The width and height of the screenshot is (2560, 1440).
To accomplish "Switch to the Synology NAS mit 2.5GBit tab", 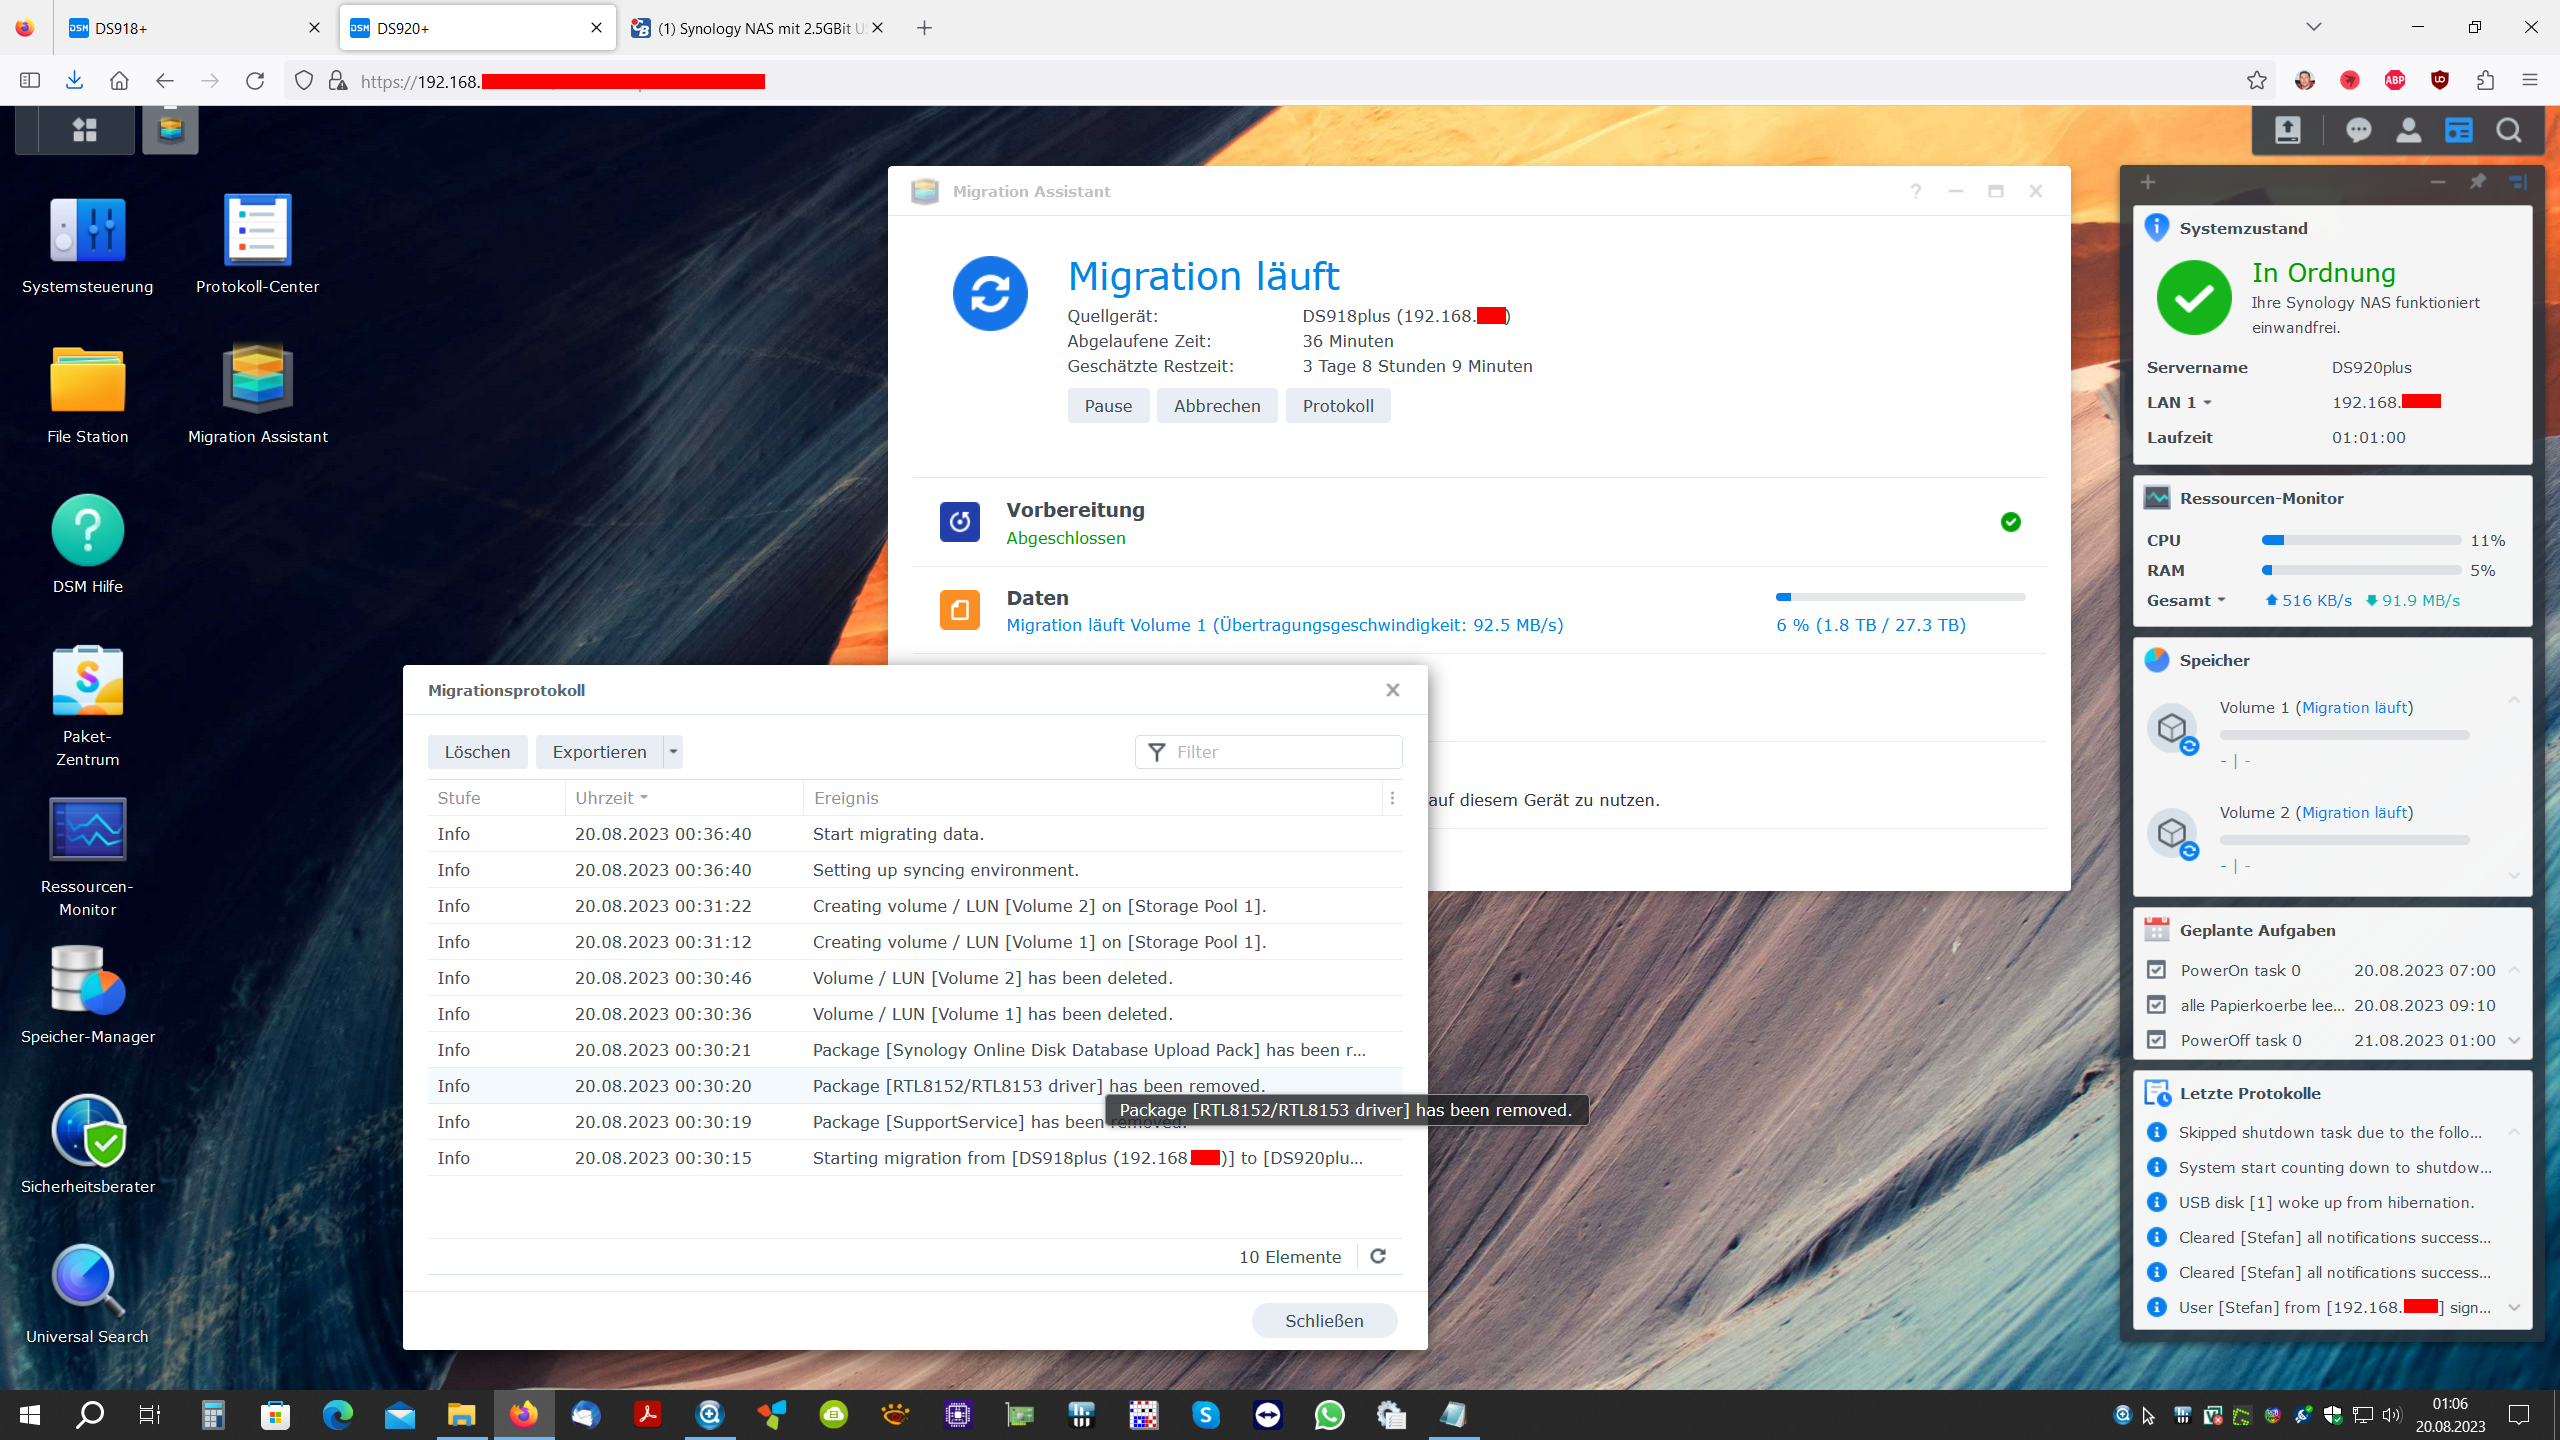I will (x=750, y=28).
